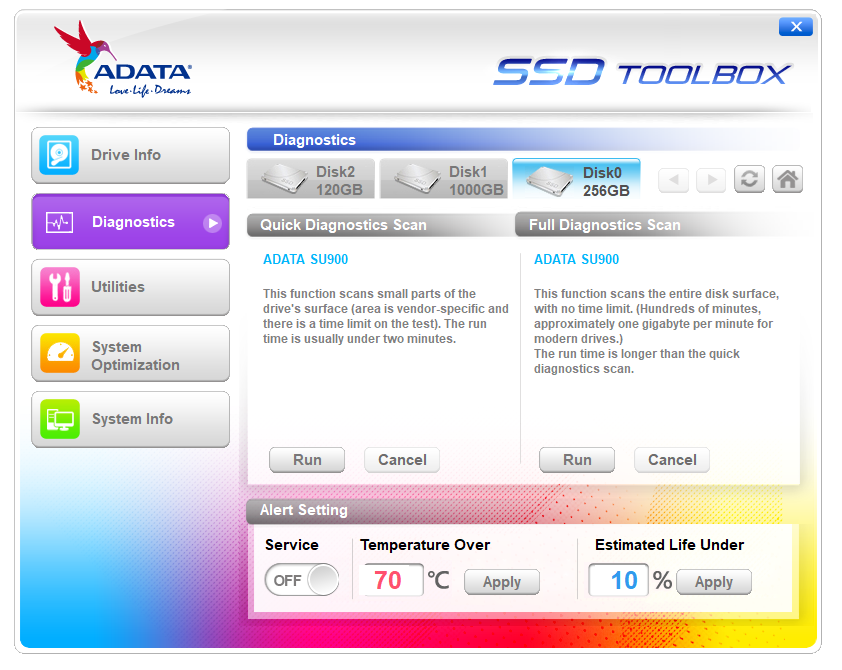The image size is (842, 670).
Task: Open the Utilities section
Action: (x=130, y=287)
